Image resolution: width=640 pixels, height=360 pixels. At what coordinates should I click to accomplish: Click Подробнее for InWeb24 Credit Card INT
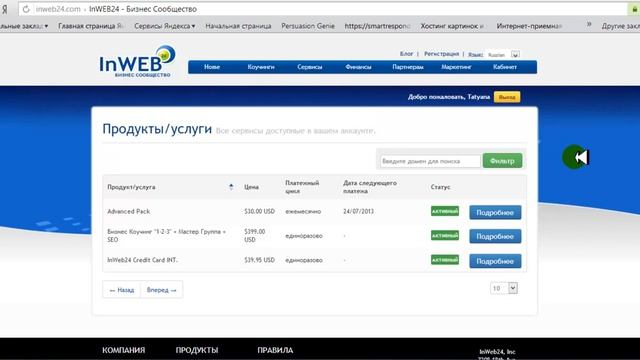click(495, 261)
